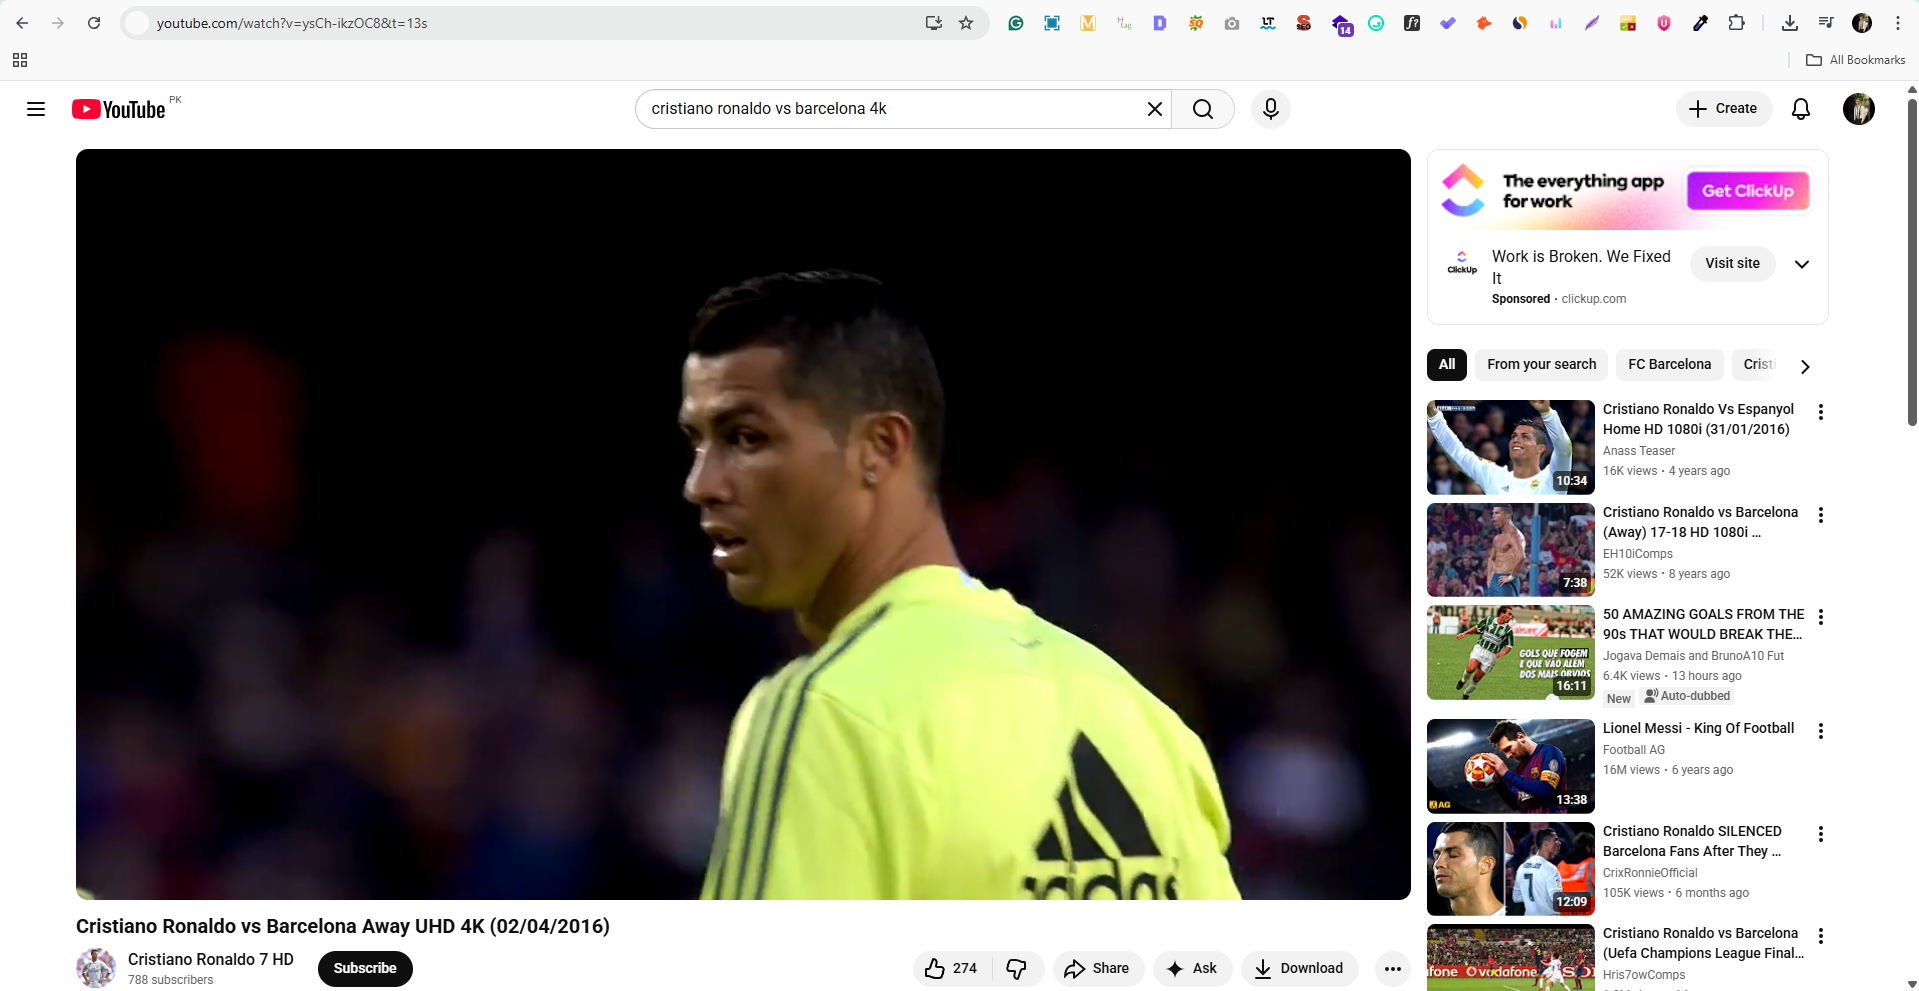Open the guide with the hamburger icon
1919x991 pixels.
(35, 109)
